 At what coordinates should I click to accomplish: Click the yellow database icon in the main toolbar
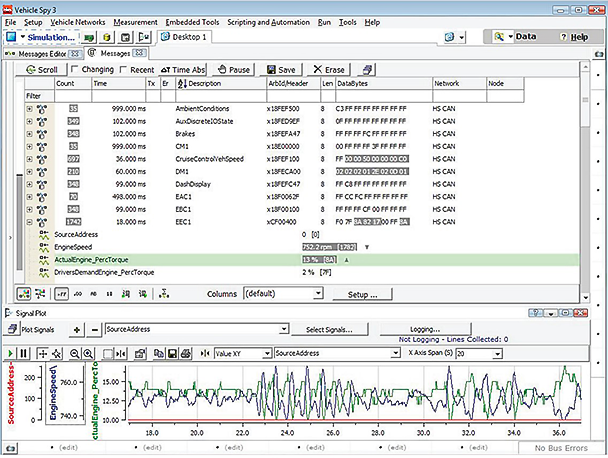click(107, 38)
